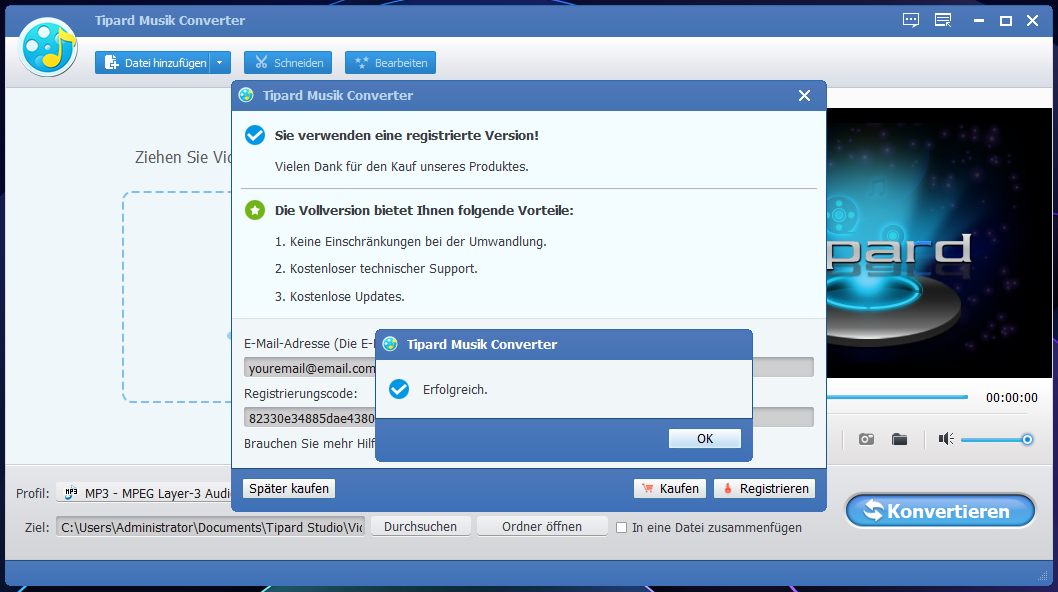Select the Schneiden scissors tool
The width and height of the screenshot is (1058, 592).
click(288, 63)
